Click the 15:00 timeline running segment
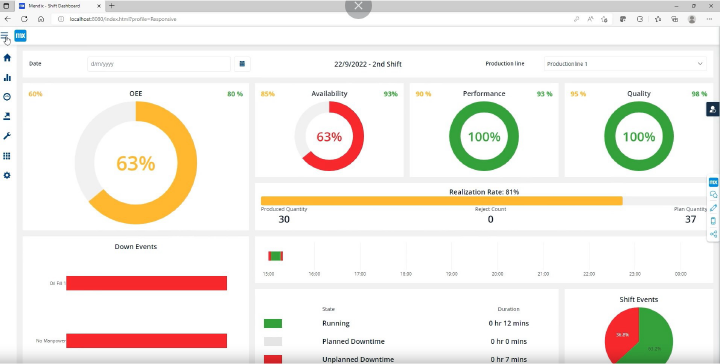Viewport: 720px width, 364px height. click(x=276, y=256)
